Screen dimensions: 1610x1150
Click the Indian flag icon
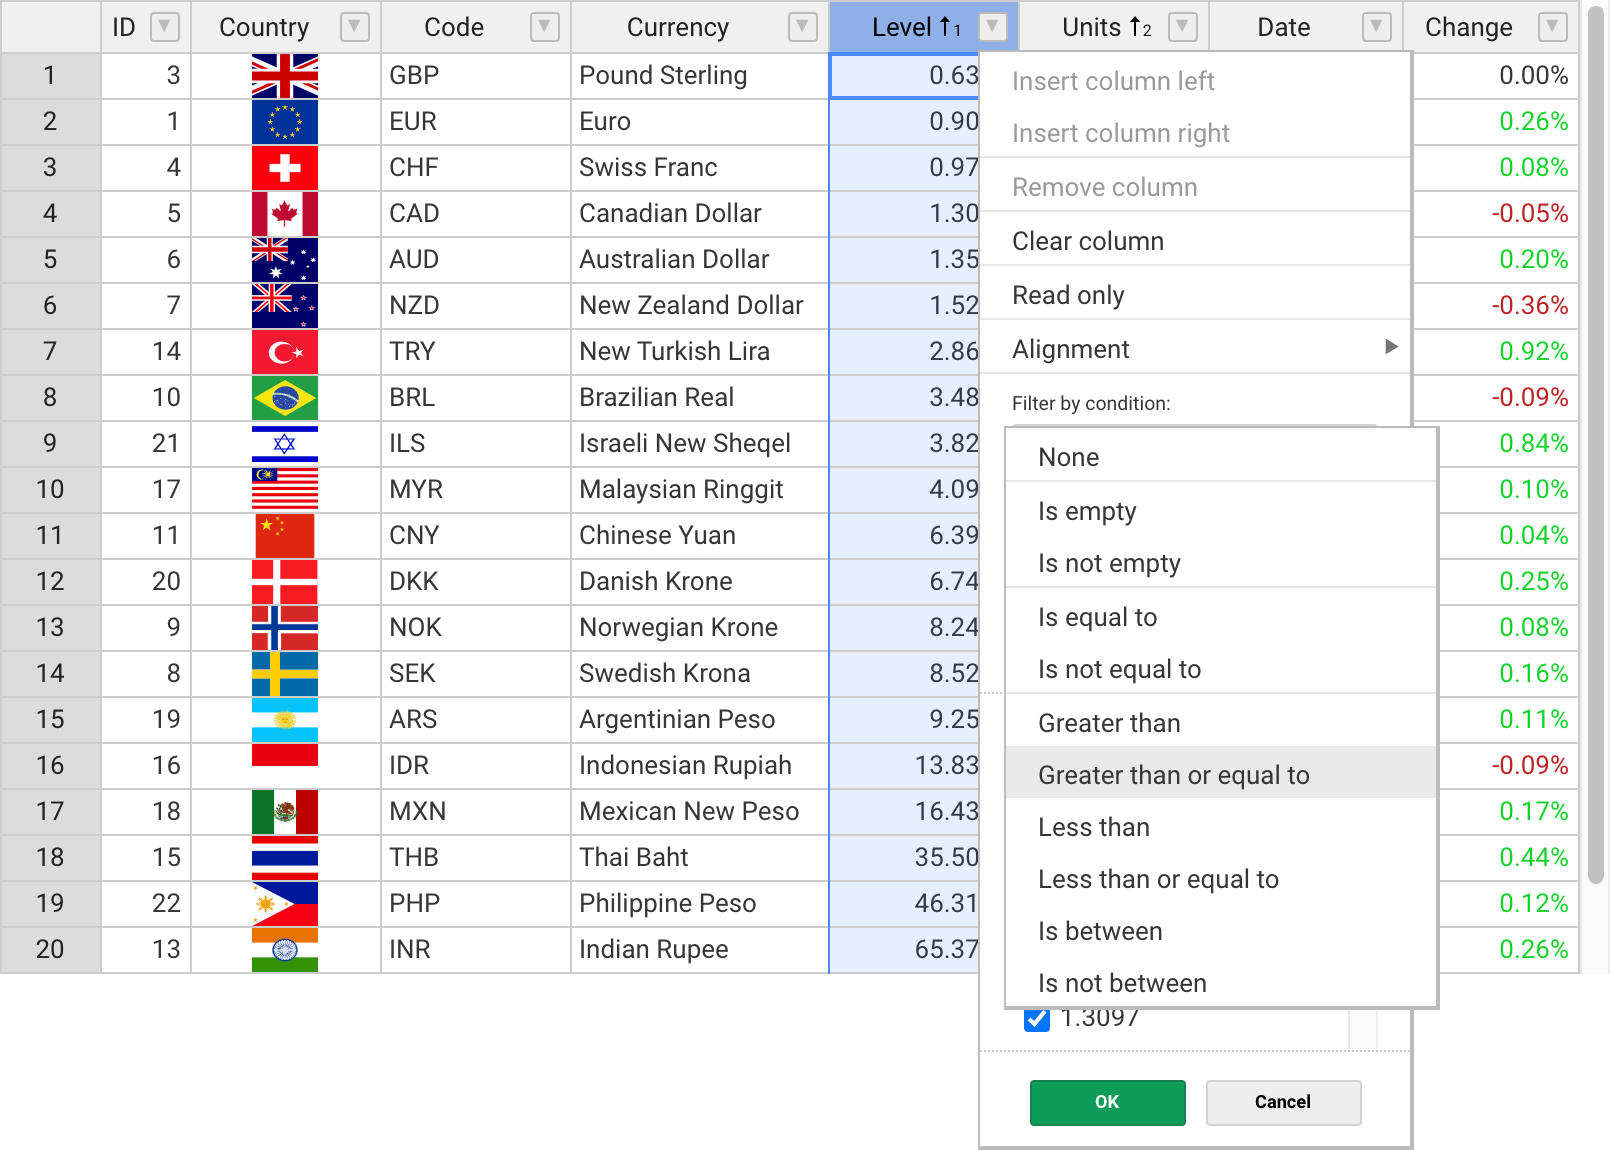[x=285, y=950]
